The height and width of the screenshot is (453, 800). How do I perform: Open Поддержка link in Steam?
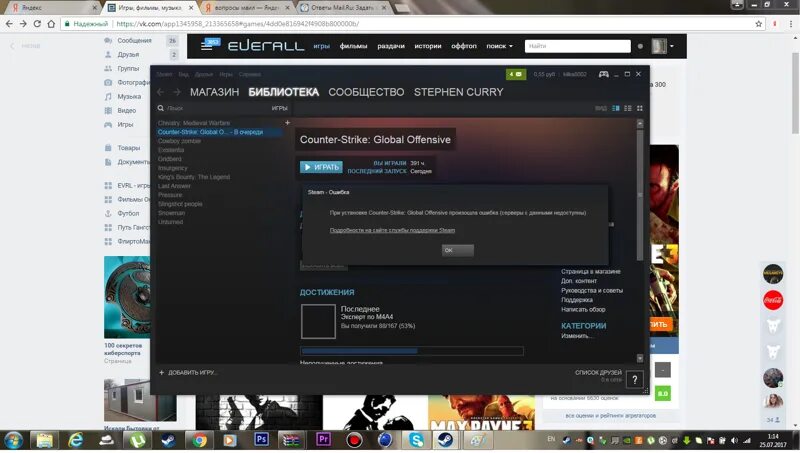577,300
